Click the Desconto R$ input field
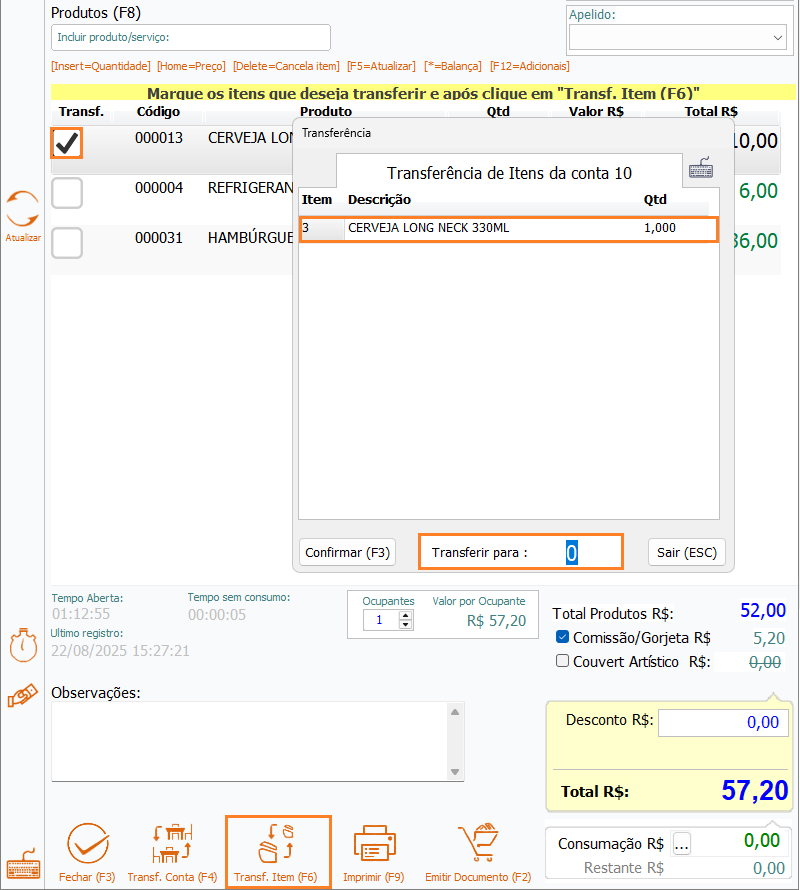This screenshot has width=800, height=890. (723, 722)
